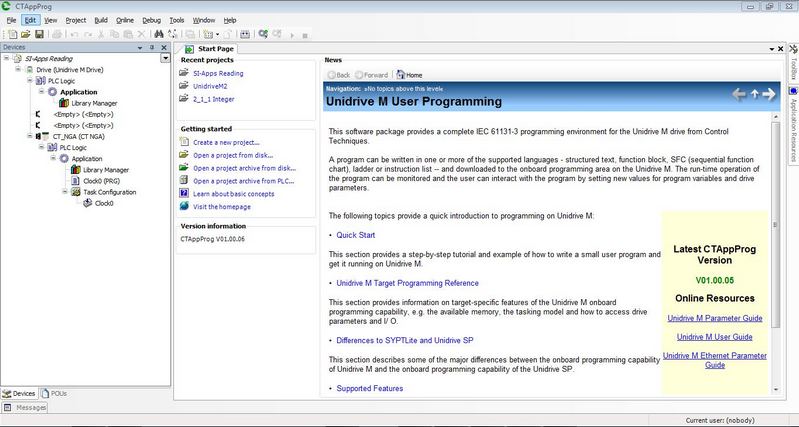Click the right navigation arrow in header

tap(769, 94)
